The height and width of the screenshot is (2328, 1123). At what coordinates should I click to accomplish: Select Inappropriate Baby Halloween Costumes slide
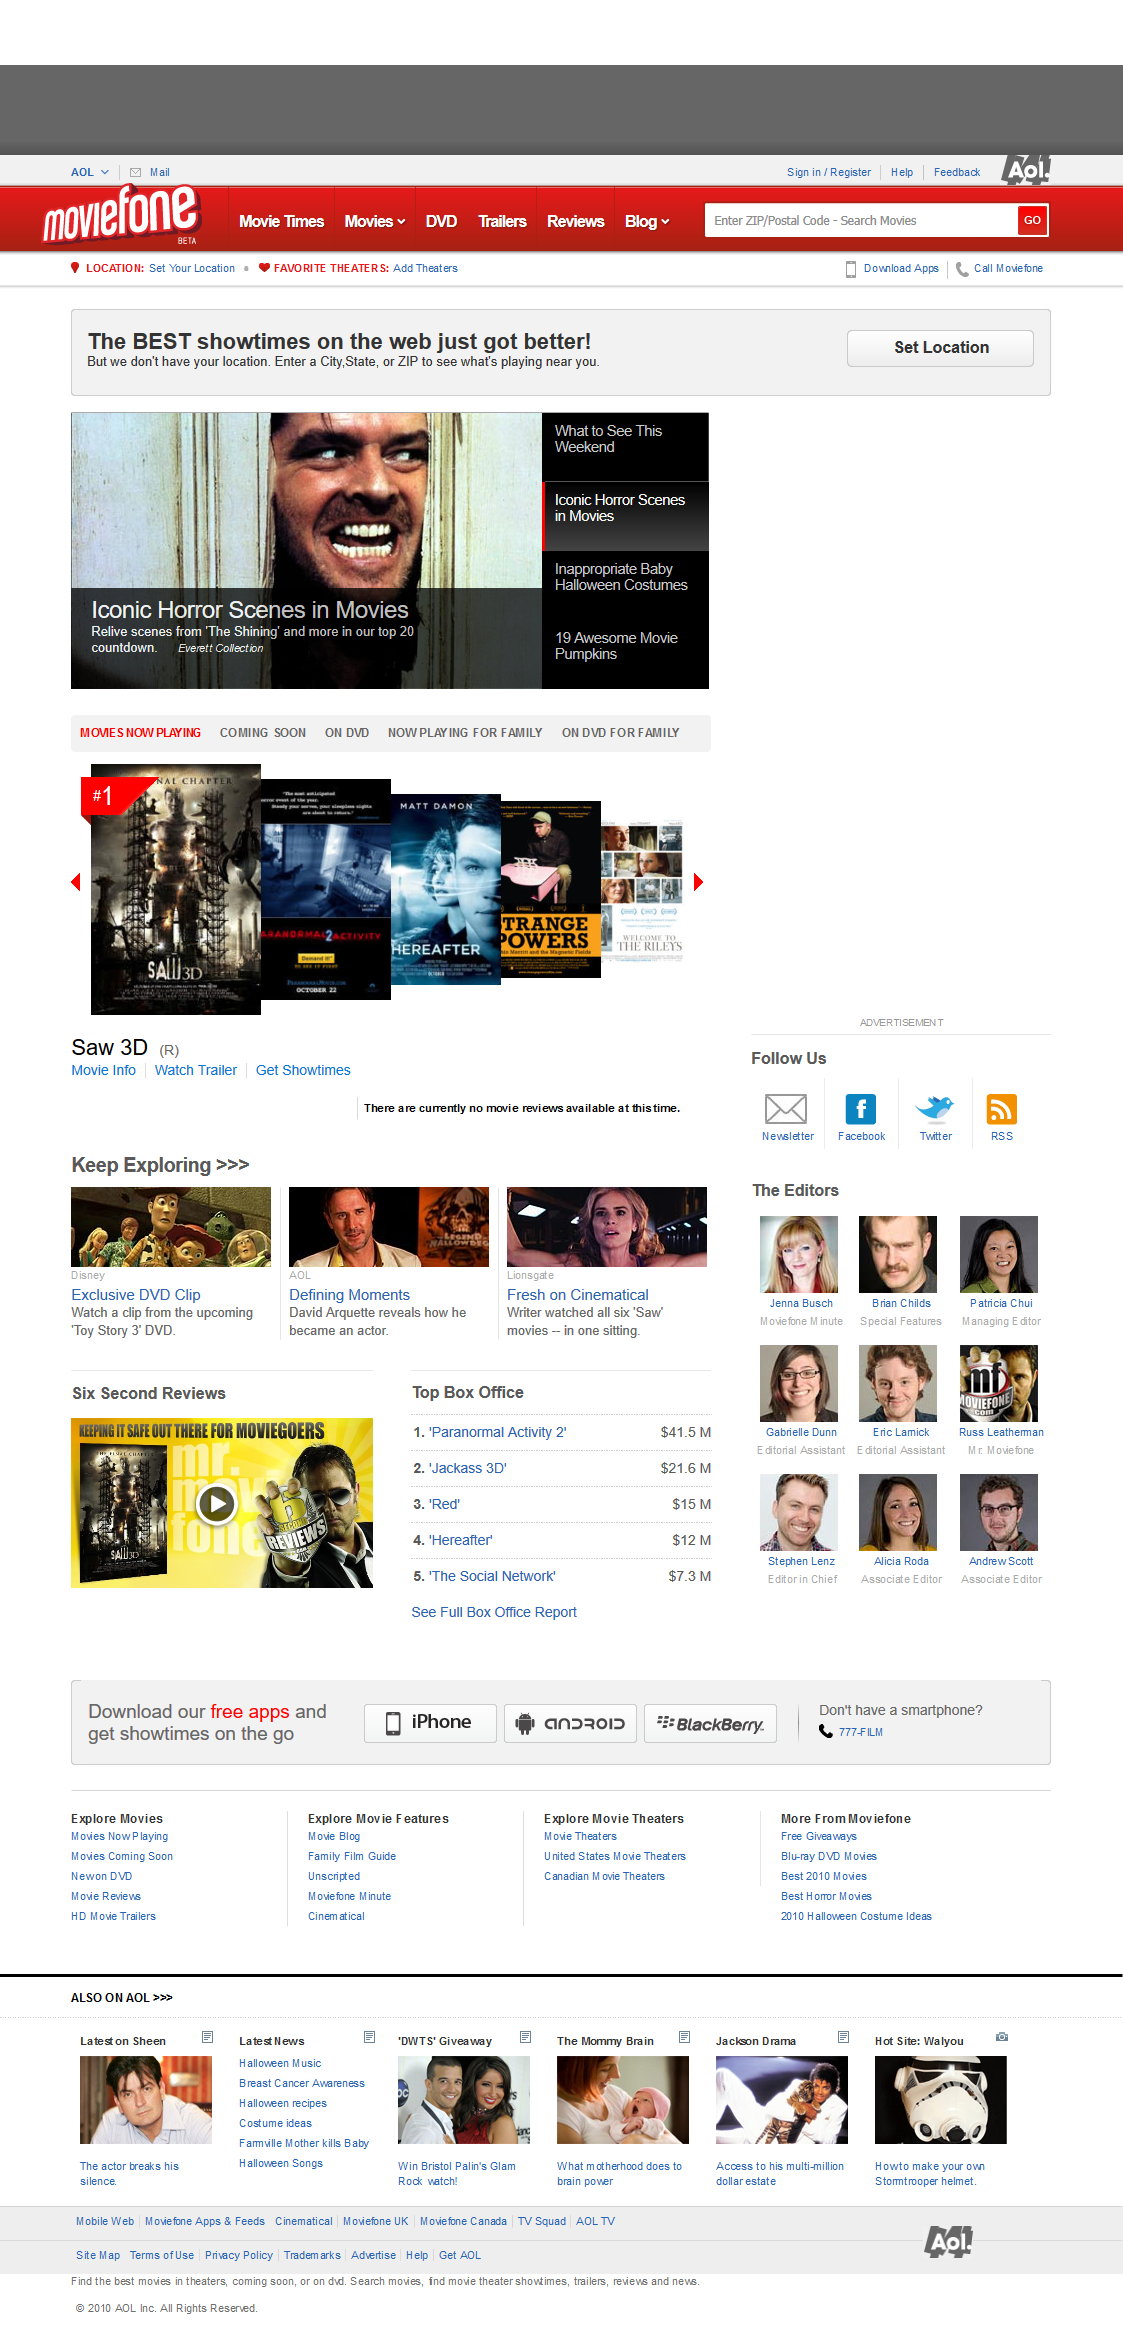[625, 585]
